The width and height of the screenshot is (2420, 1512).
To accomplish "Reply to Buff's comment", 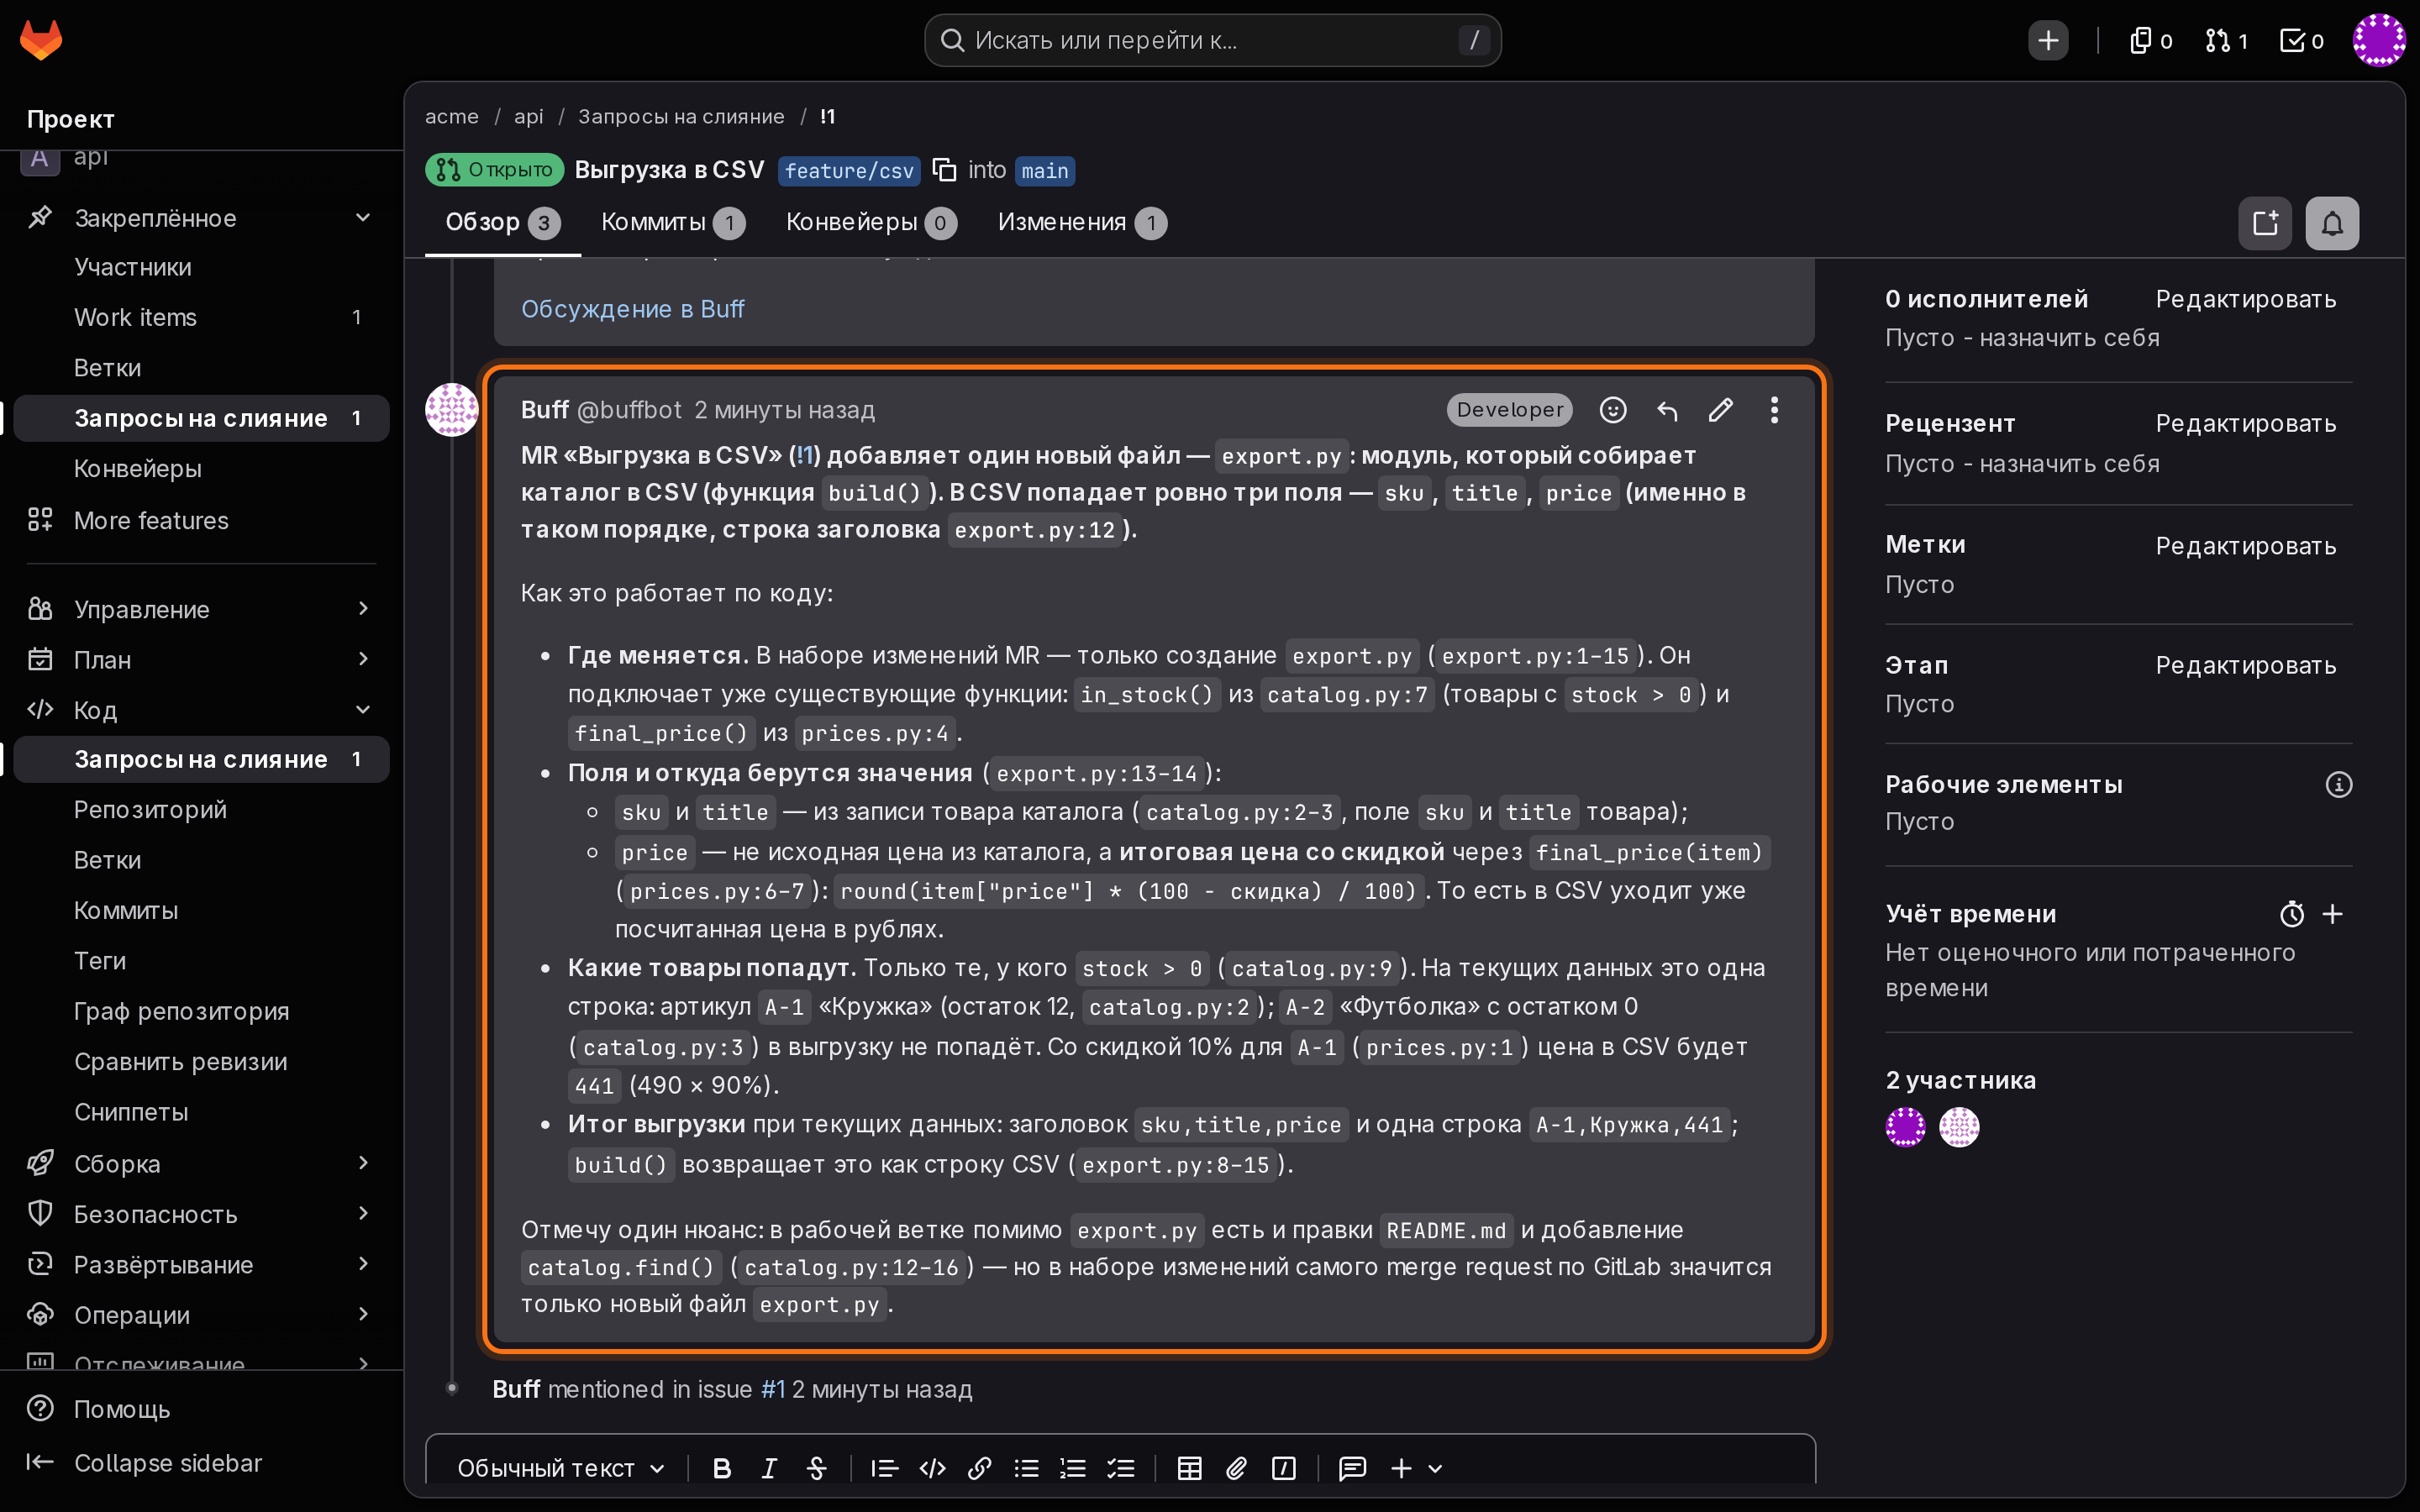I will [1667, 410].
